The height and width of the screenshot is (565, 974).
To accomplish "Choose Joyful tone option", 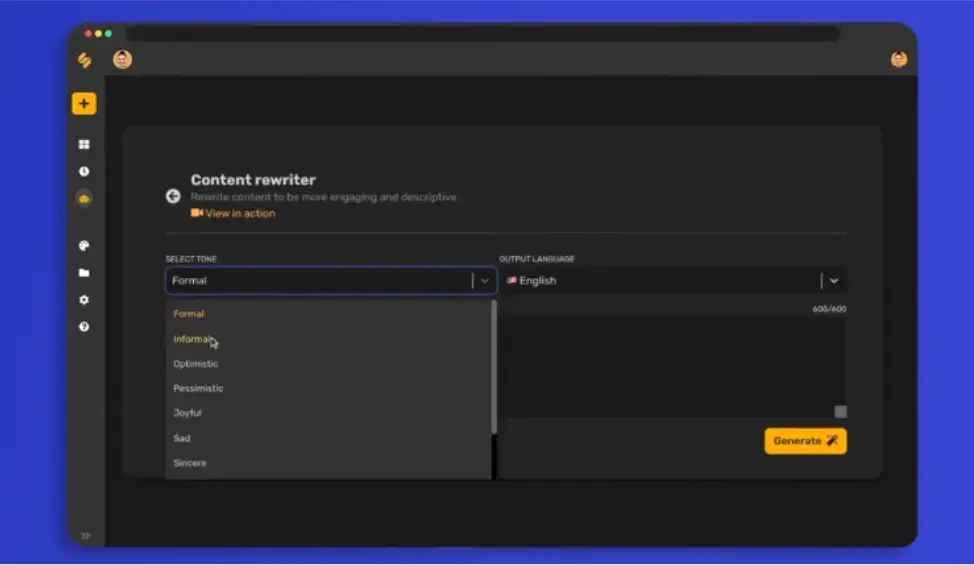I will click(x=329, y=413).
